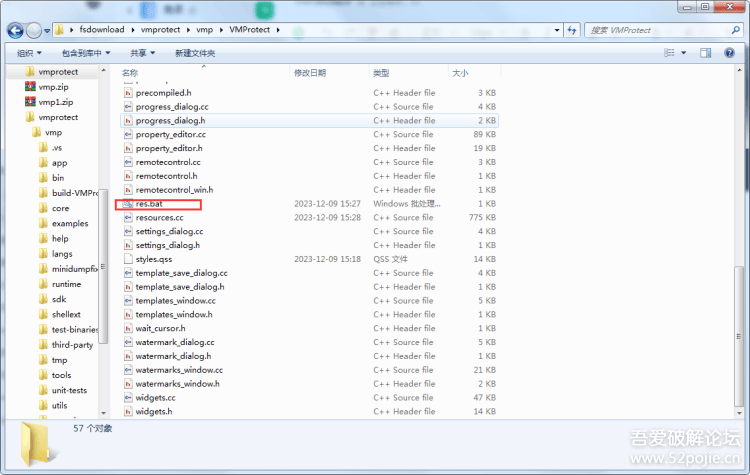Open the view options dropdown arrow
This screenshot has height=475, width=750.
pos(684,53)
